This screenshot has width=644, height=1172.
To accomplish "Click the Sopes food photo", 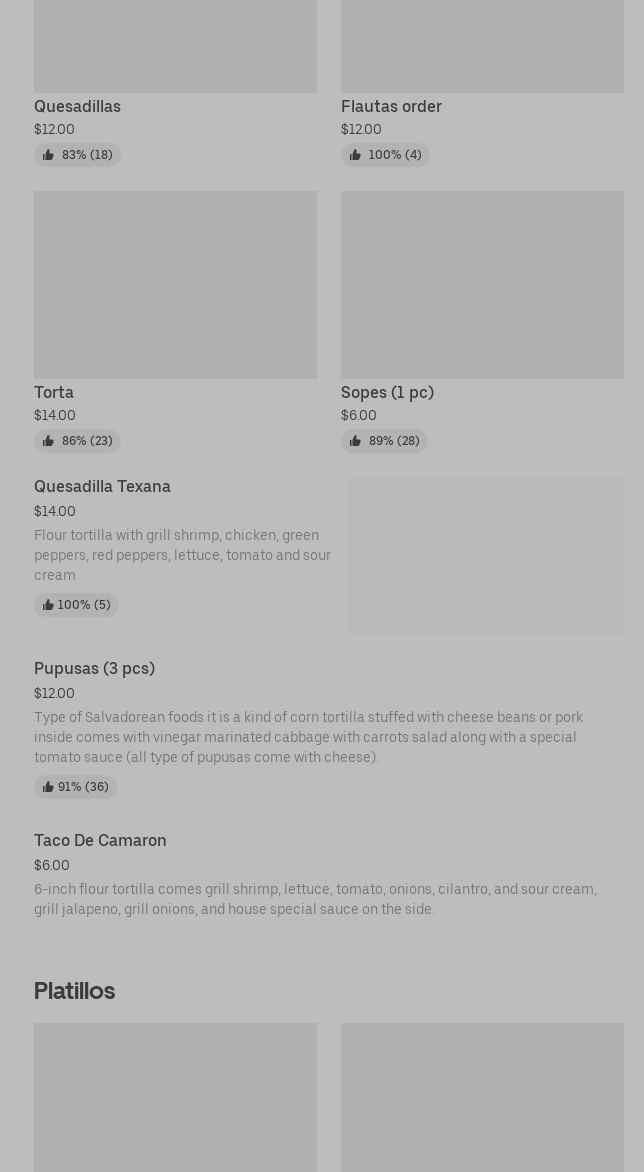I will [x=482, y=285].
